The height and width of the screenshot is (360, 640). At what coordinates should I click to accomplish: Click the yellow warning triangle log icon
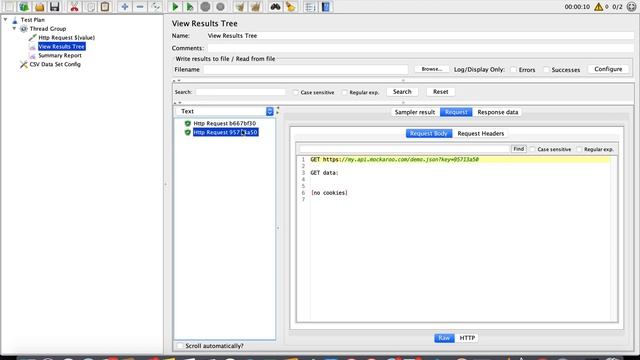[598, 7]
